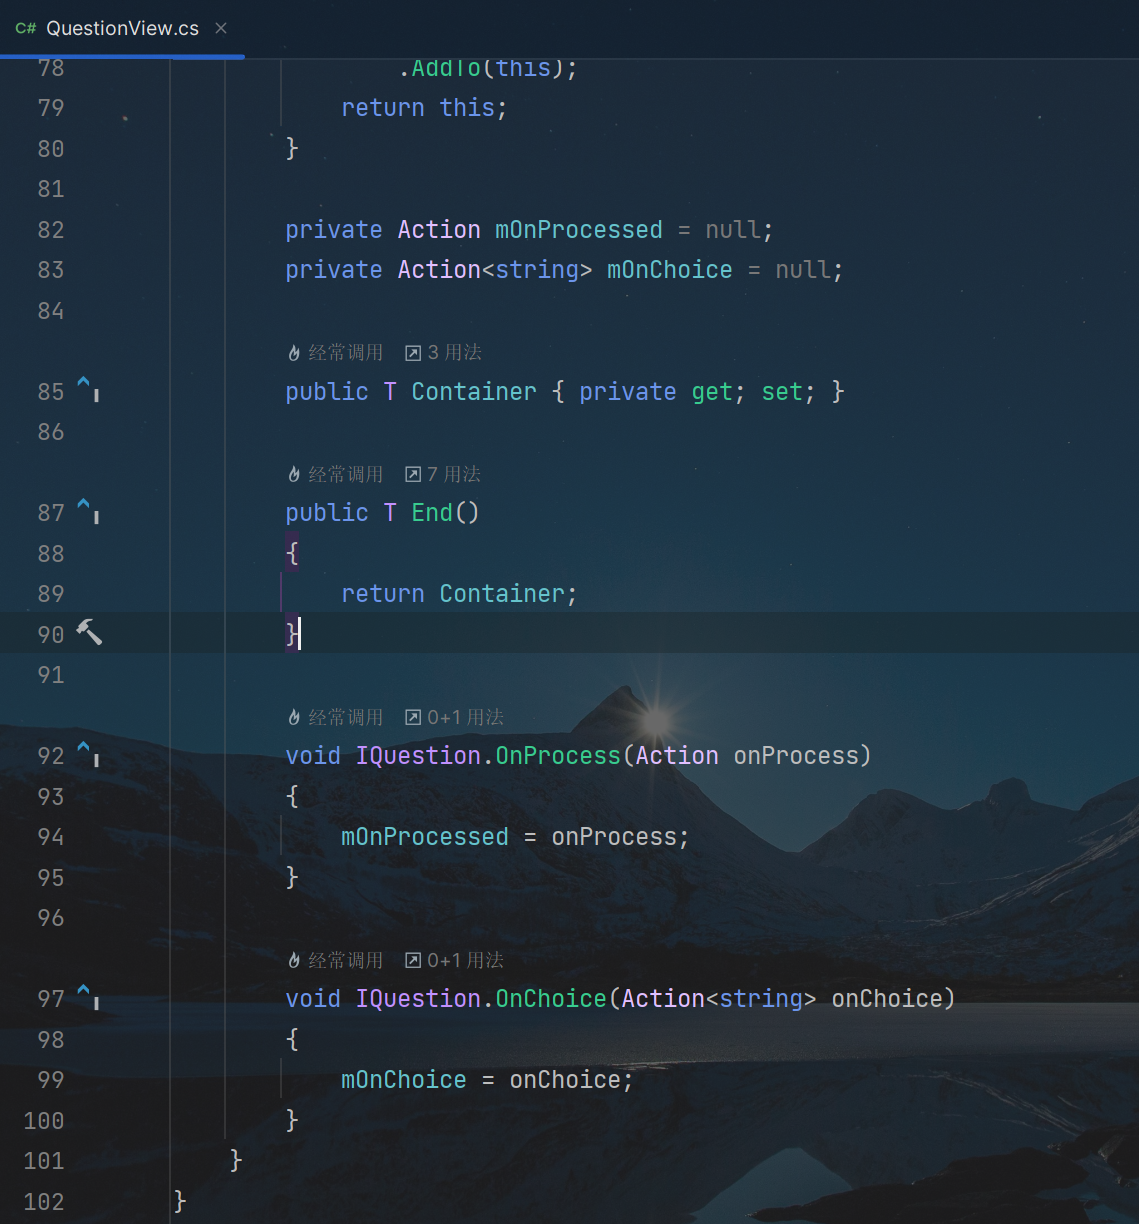
Task: Click line number 99 in the gutter
Action: [51, 1080]
